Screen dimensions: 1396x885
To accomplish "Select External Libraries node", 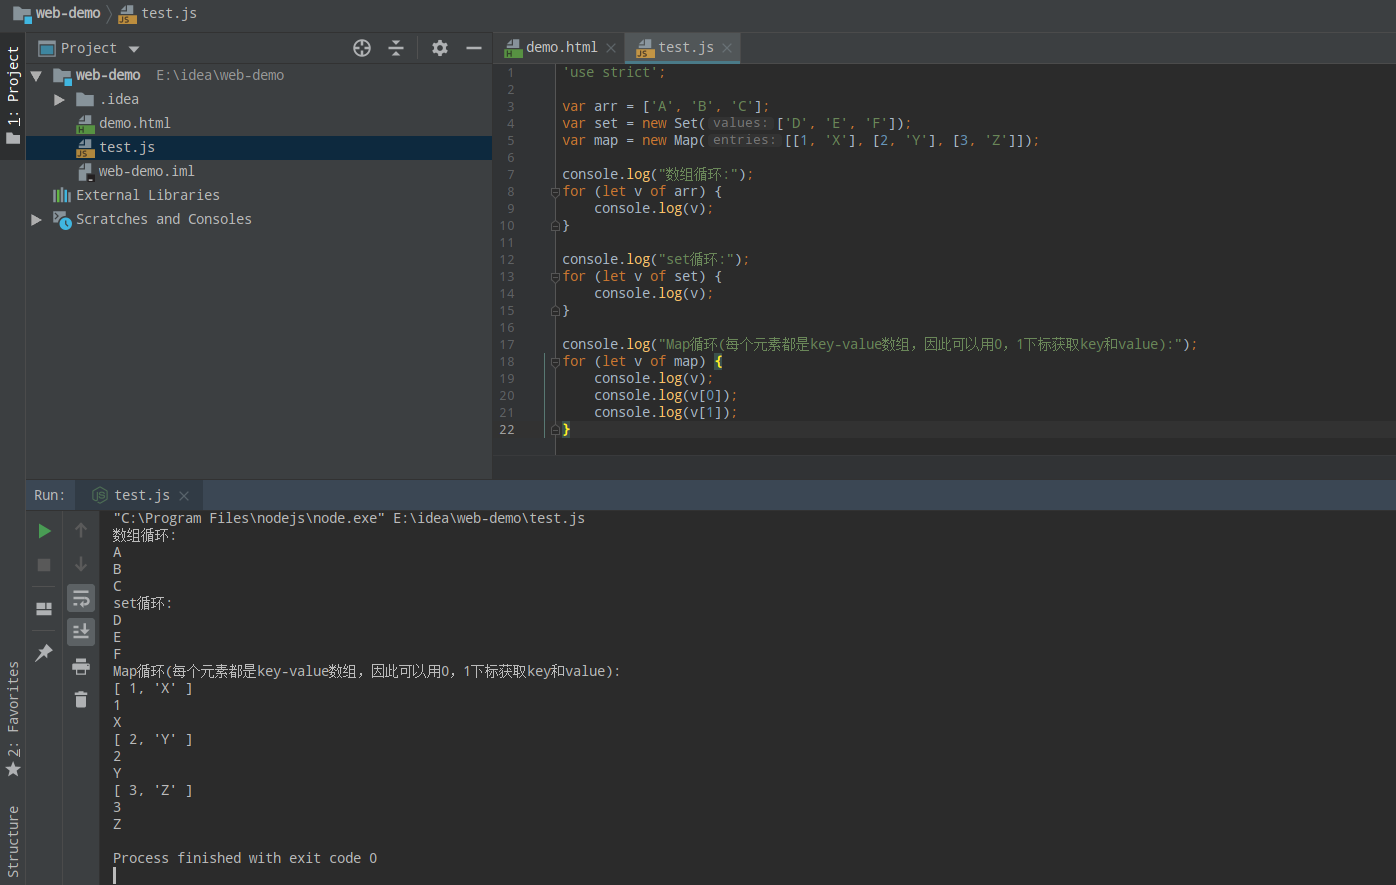I will pos(147,195).
